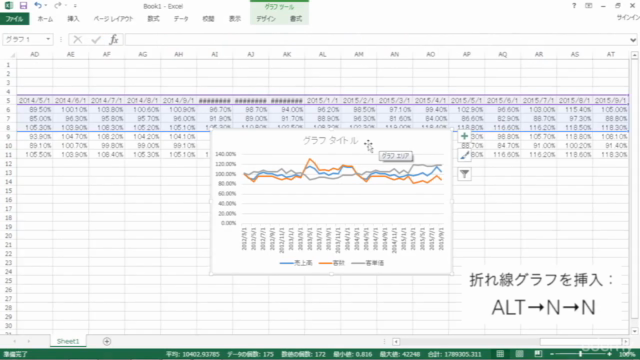Expand the formula bar with chevron

633,40
